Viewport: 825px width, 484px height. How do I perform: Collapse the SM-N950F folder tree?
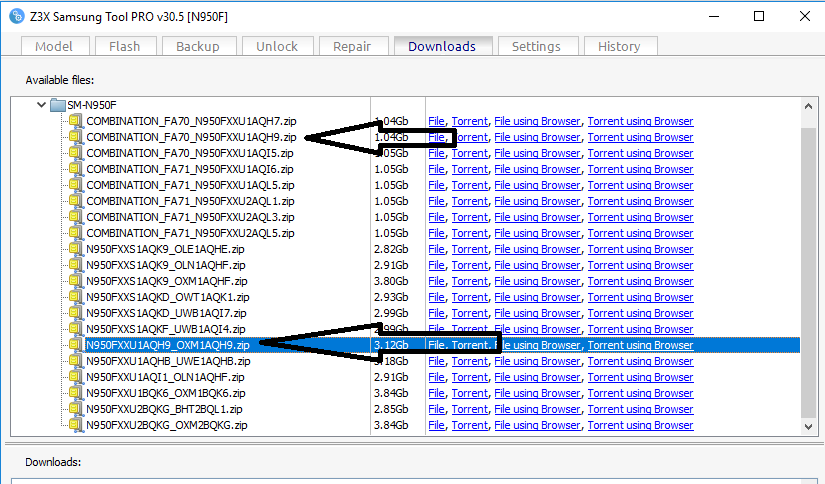(41, 105)
